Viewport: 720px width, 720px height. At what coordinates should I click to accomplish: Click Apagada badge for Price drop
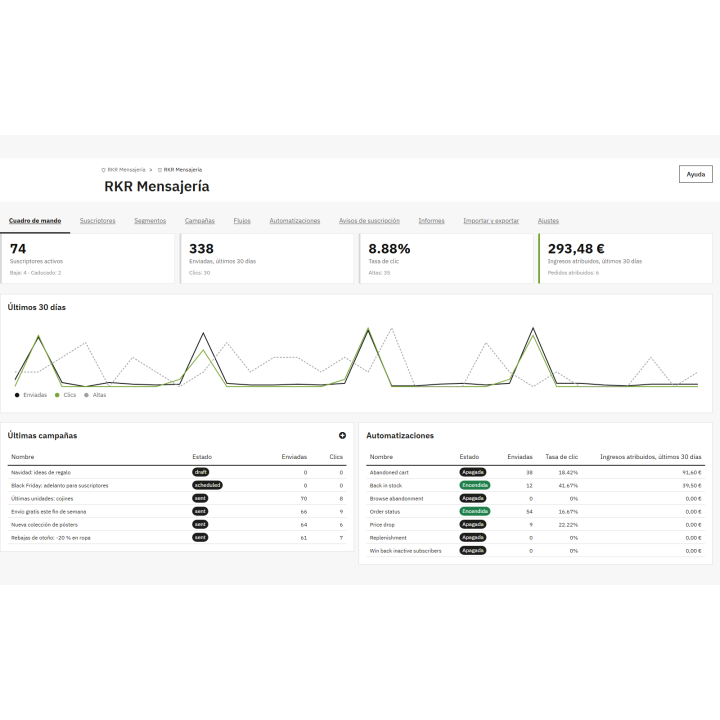472,524
